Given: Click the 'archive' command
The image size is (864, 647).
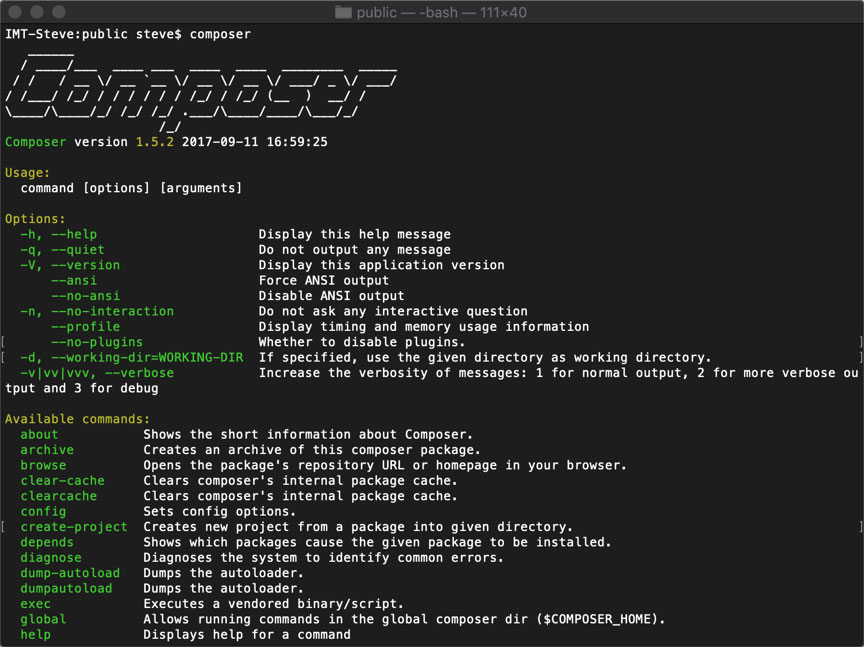Looking at the screenshot, I should pyautogui.click(x=47, y=450).
